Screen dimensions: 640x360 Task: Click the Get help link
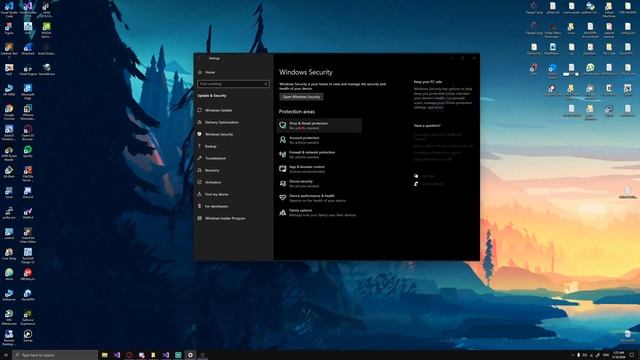point(428,176)
